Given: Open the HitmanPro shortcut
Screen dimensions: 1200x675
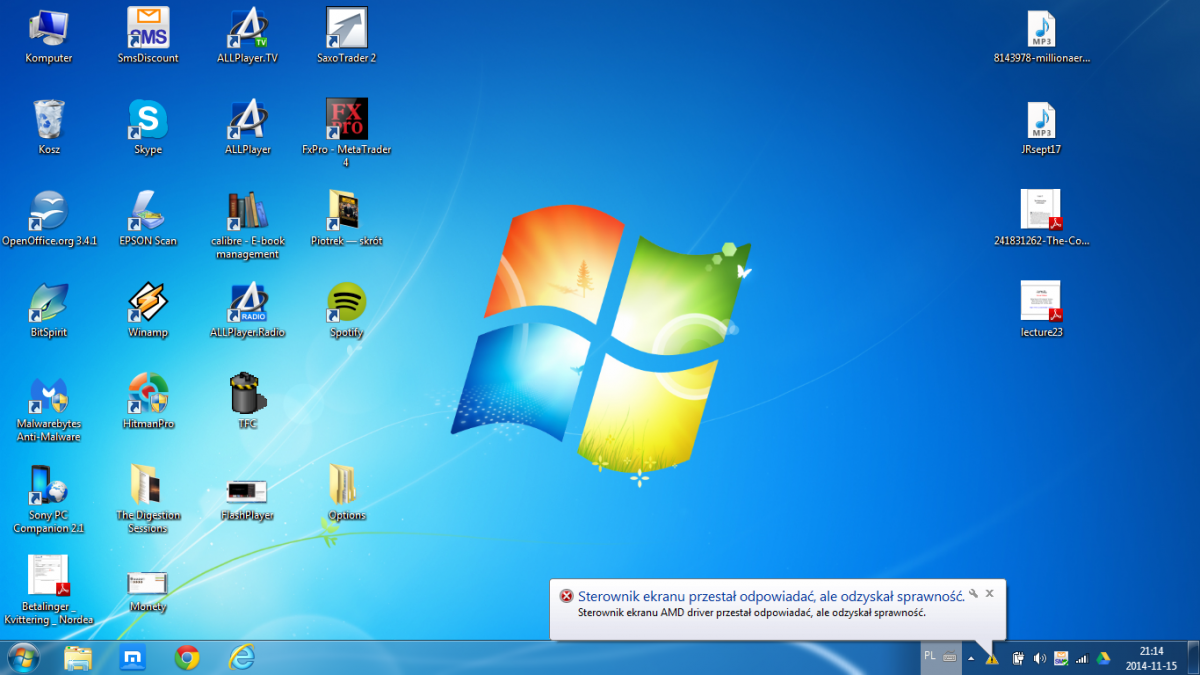Looking at the screenshot, I should coord(148,401).
